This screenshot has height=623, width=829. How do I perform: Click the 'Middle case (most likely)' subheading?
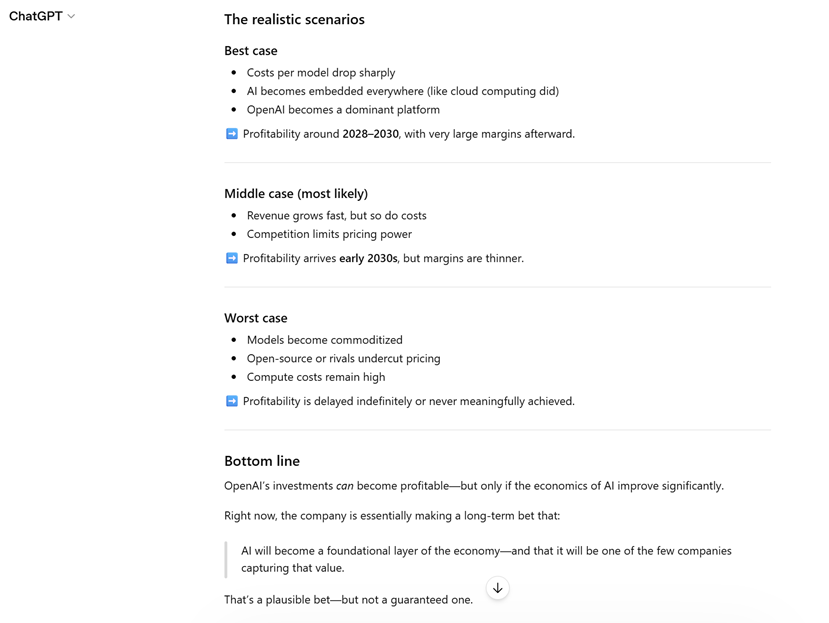(296, 193)
